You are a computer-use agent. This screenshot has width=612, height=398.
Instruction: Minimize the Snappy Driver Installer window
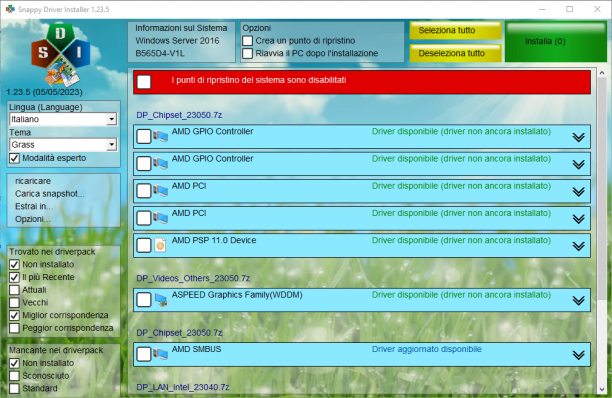(542, 9)
